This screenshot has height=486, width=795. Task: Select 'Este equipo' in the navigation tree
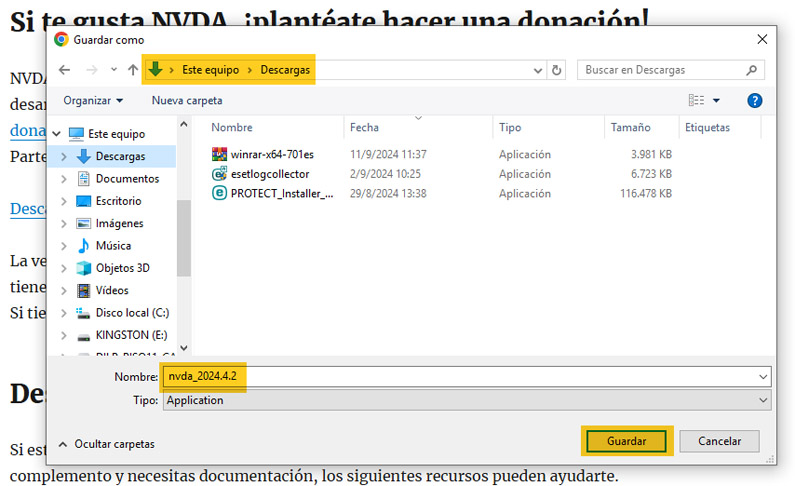(117, 134)
